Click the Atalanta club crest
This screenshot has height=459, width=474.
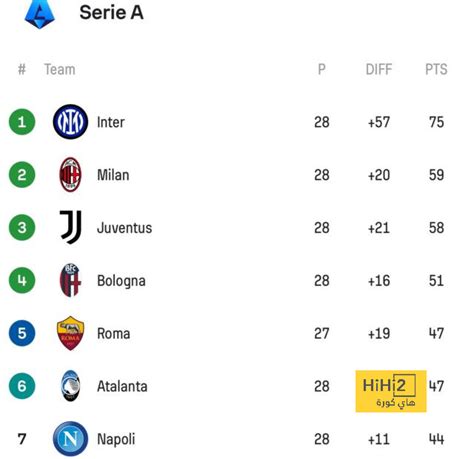click(71, 386)
